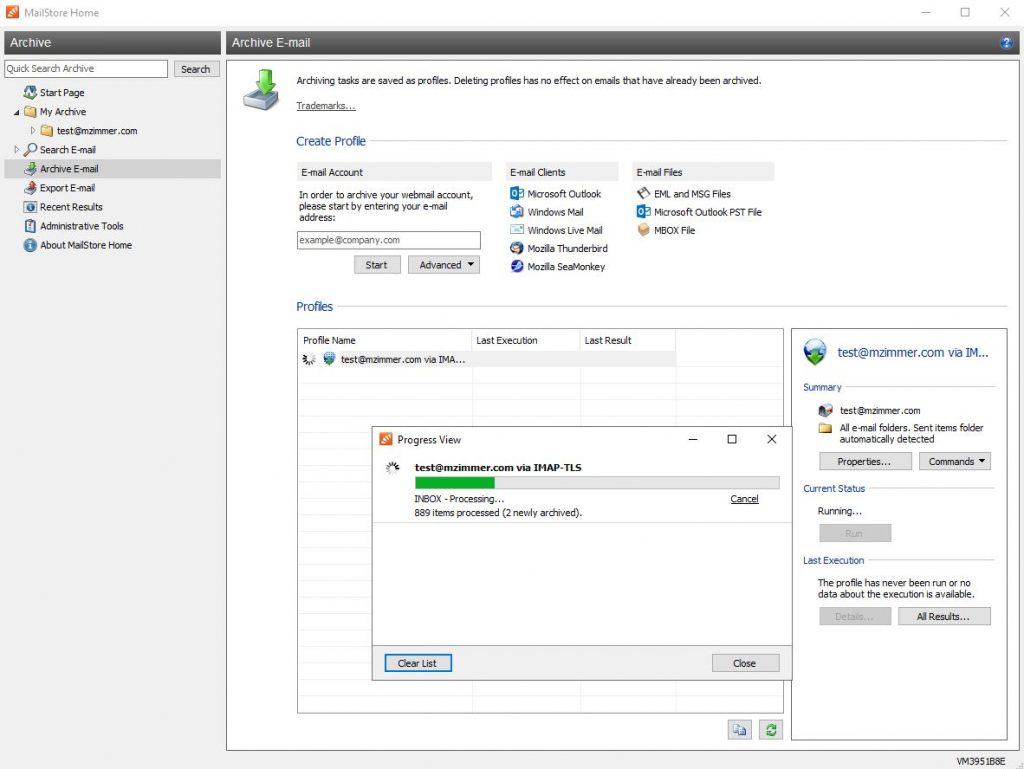Open the Advanced dropdown button

[444, 265]
